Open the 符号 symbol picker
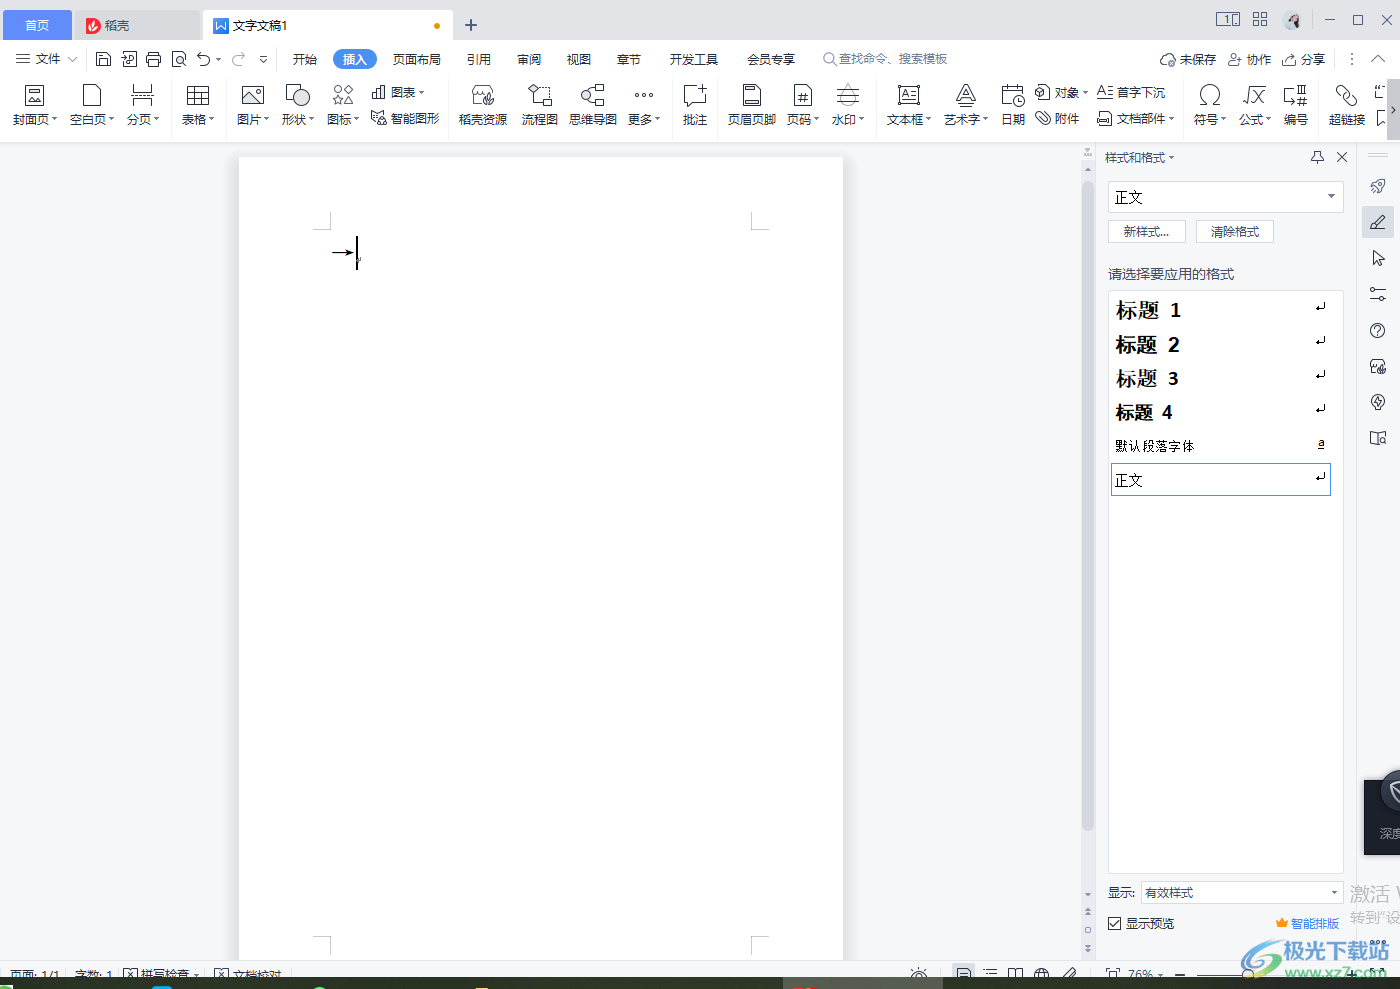1400x989 pixels. [1209, 105]
